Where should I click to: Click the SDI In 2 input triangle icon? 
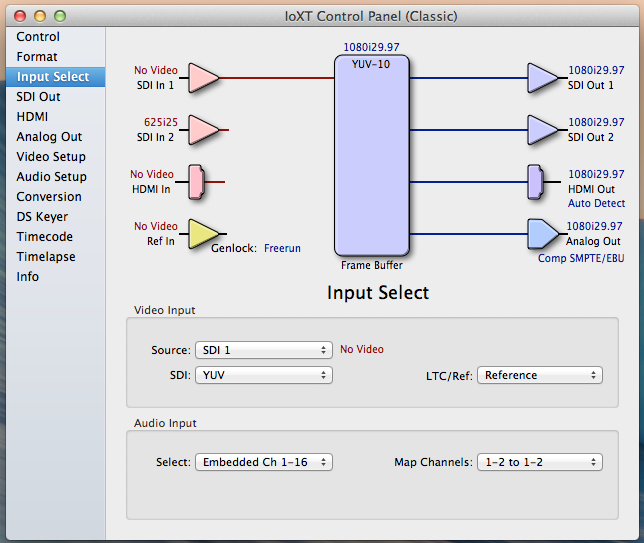[203, 129]
